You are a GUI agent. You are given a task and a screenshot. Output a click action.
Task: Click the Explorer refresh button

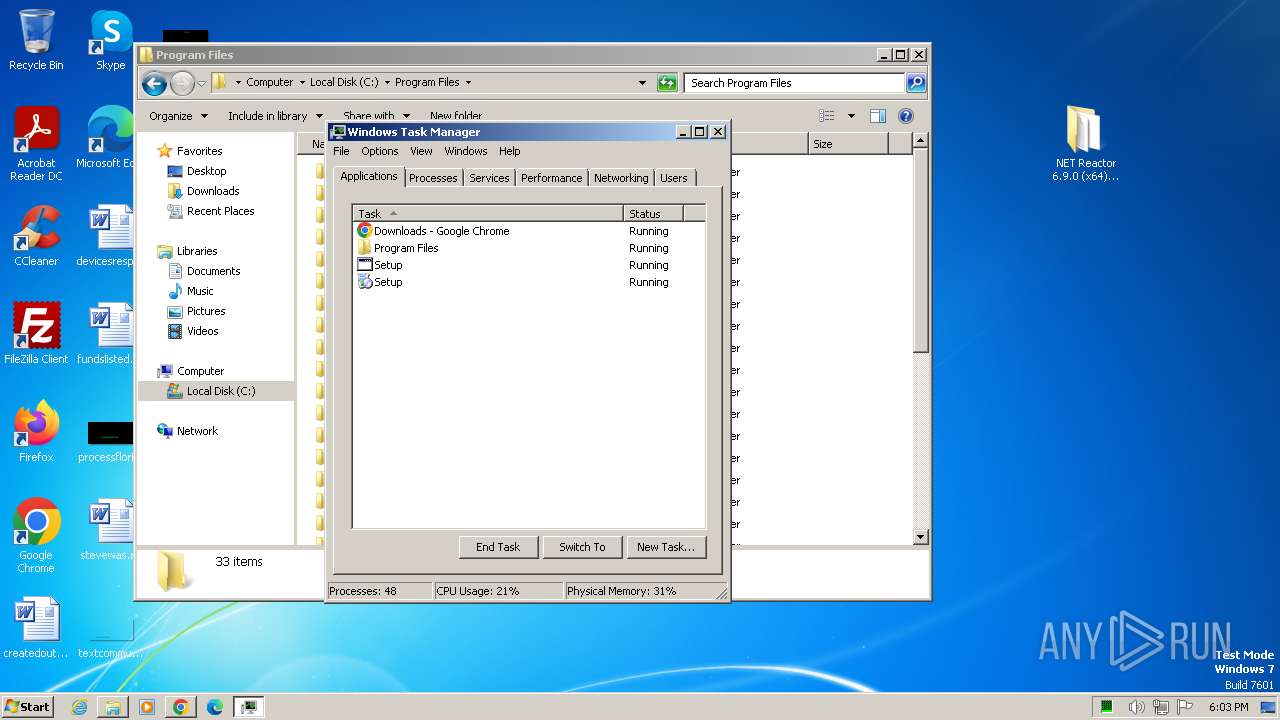click(x=667, y=83)
